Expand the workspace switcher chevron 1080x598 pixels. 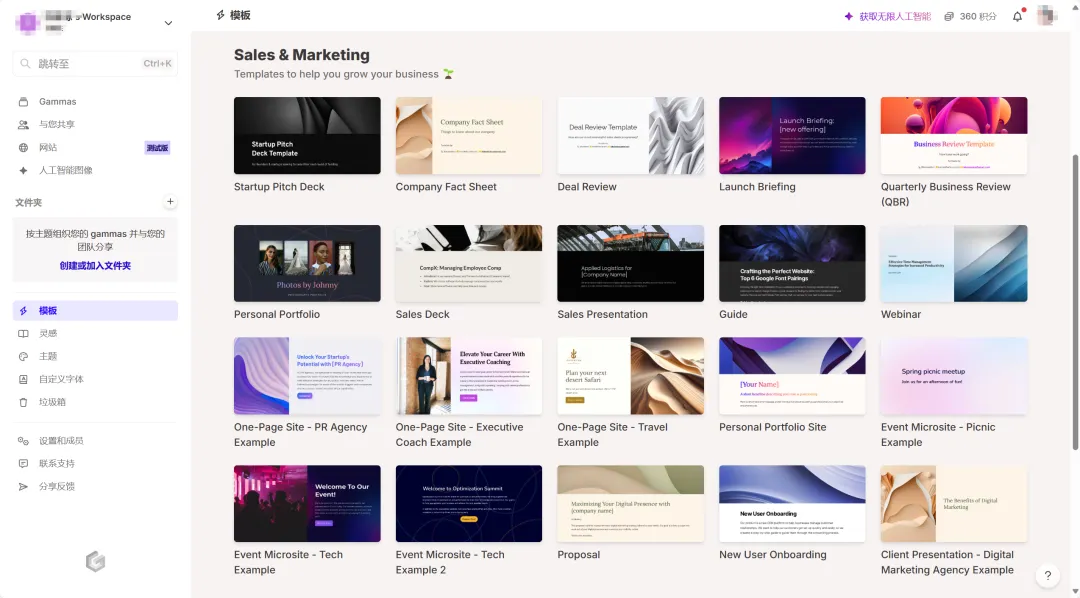(168, 23)
